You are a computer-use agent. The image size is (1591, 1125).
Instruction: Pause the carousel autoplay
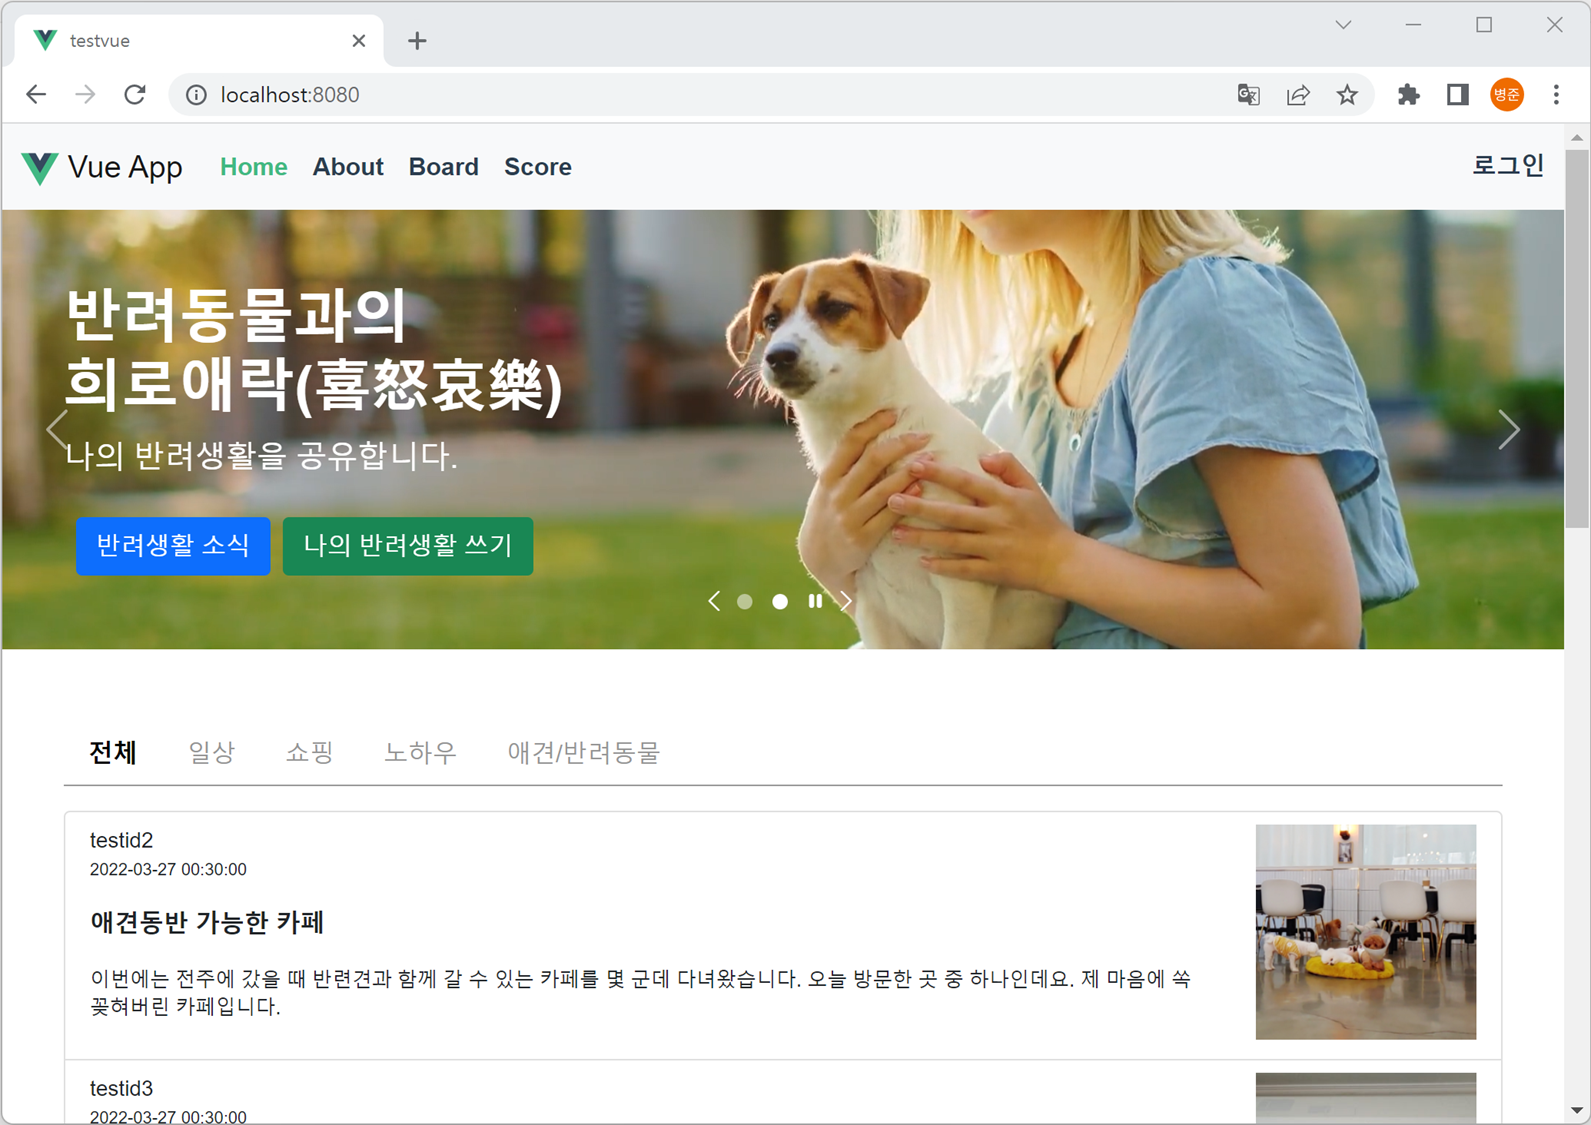tap(815, 601)
